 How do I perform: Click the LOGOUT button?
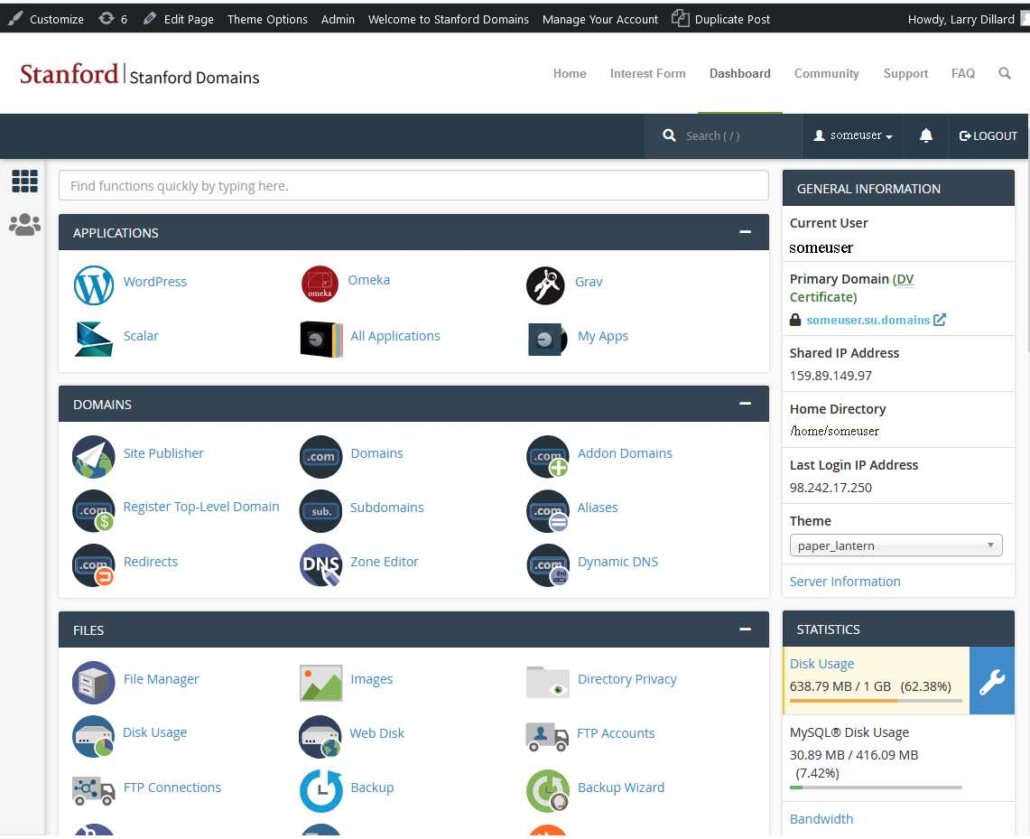point(988,136)
